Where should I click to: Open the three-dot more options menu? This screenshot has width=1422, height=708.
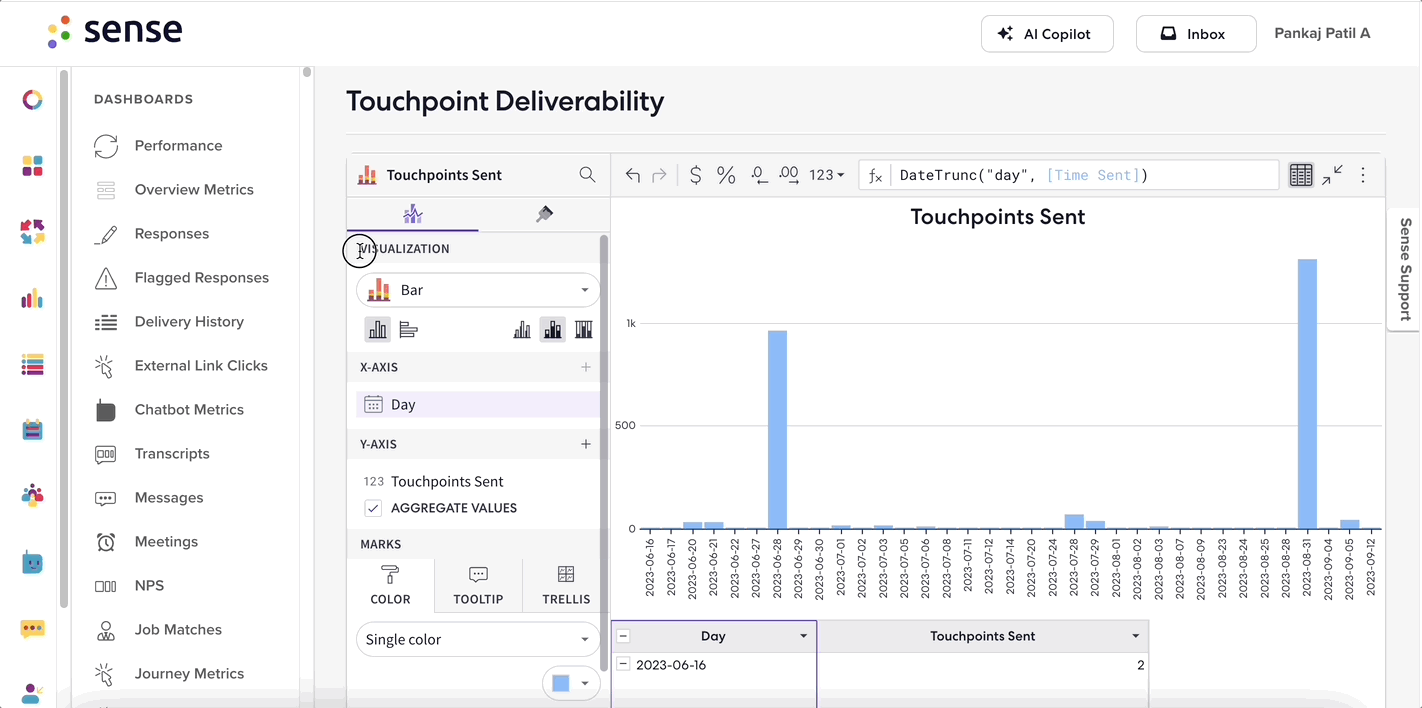(x=1362, y=175)
